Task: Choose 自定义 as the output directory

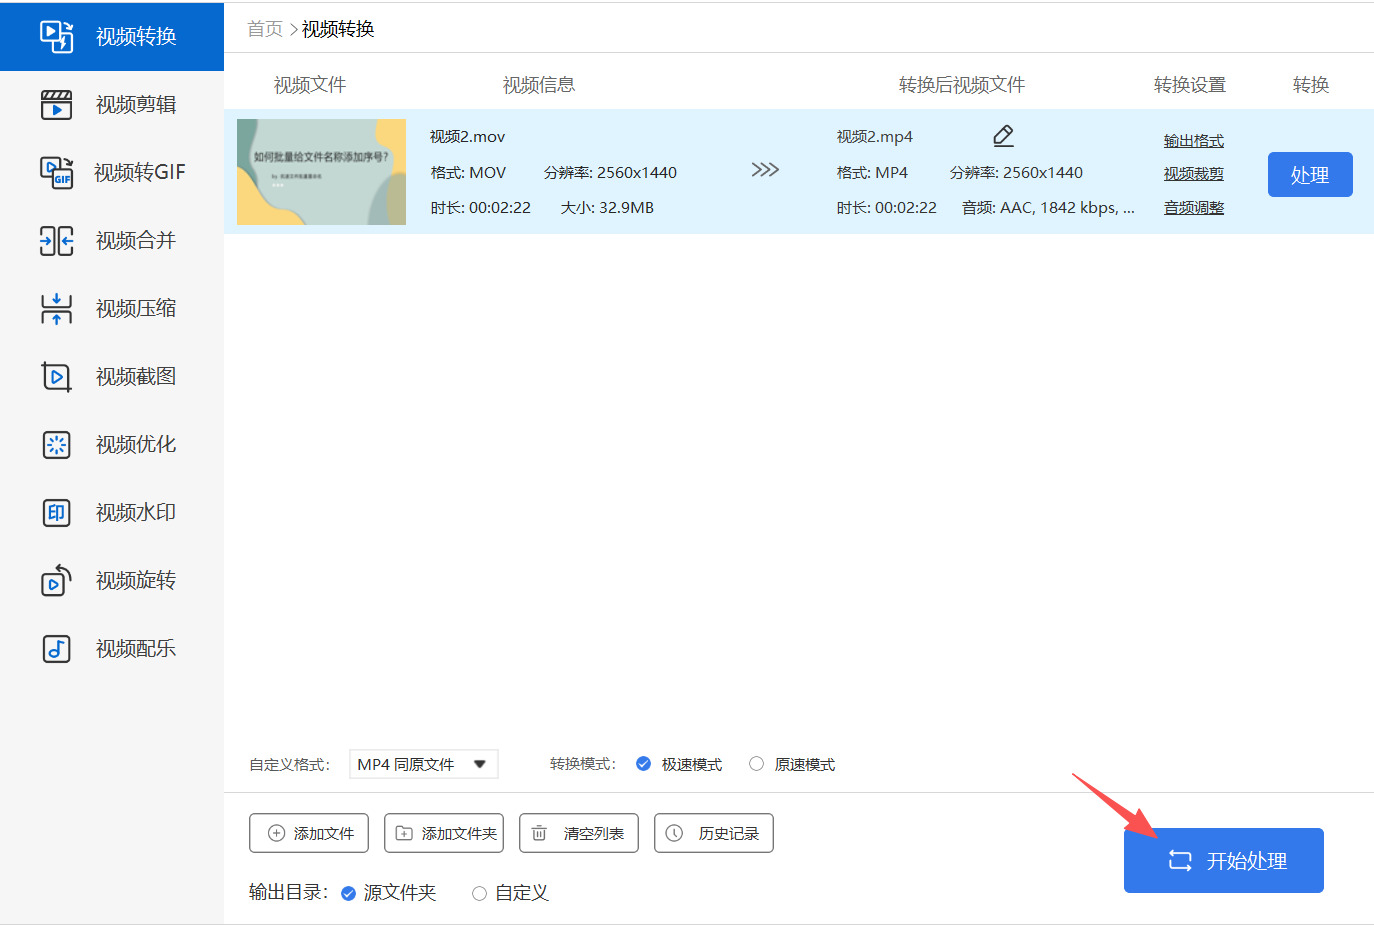Action: [x=480, y=893]
